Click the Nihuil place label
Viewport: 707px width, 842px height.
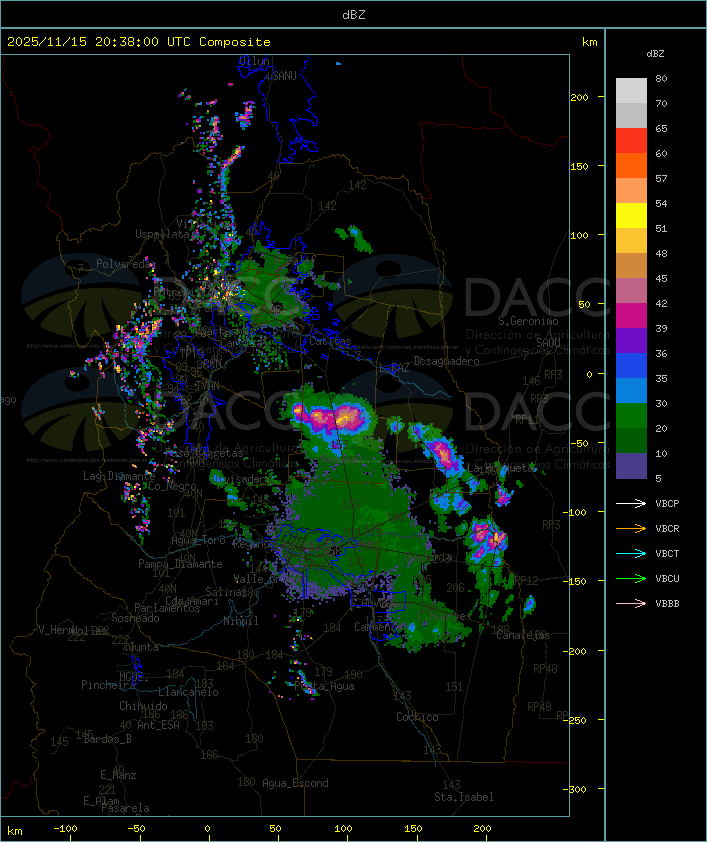click(241, 621)
